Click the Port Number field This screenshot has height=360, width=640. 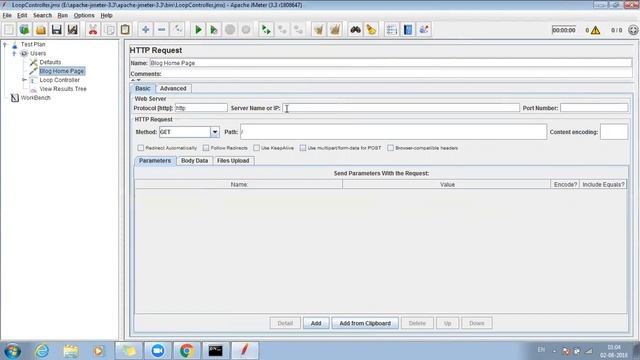click(x=594, y=108)
